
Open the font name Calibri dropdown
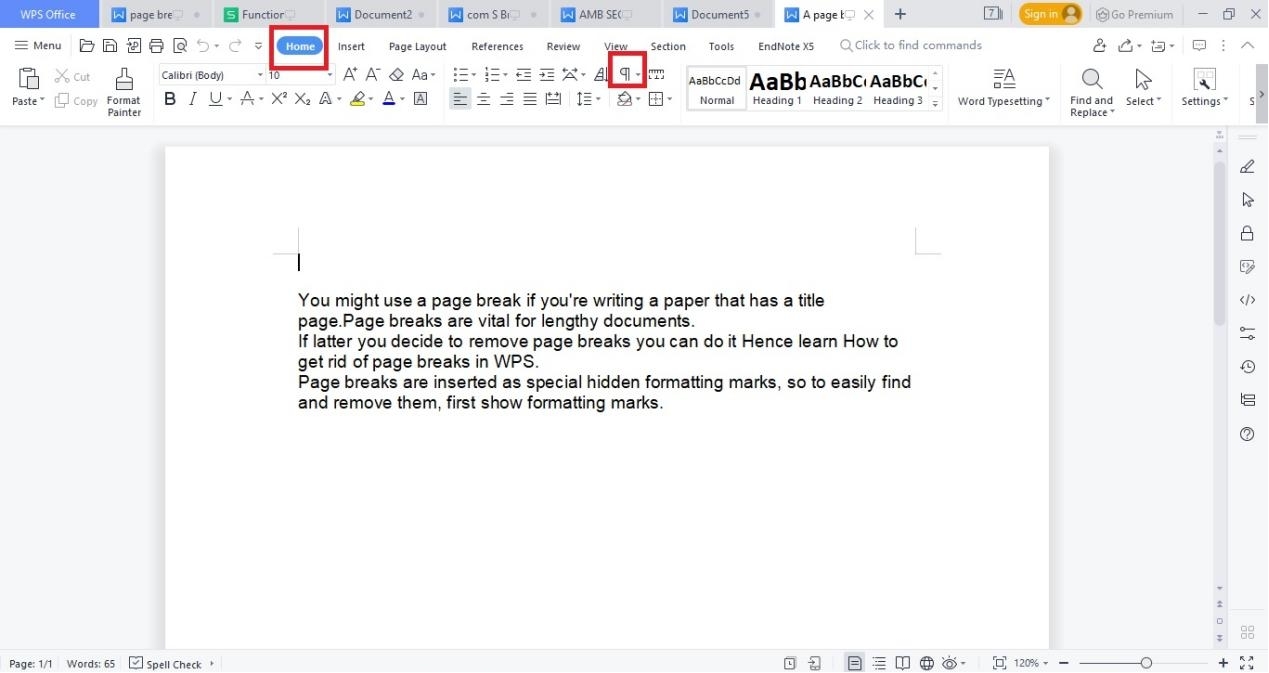(x=260, y=76)
